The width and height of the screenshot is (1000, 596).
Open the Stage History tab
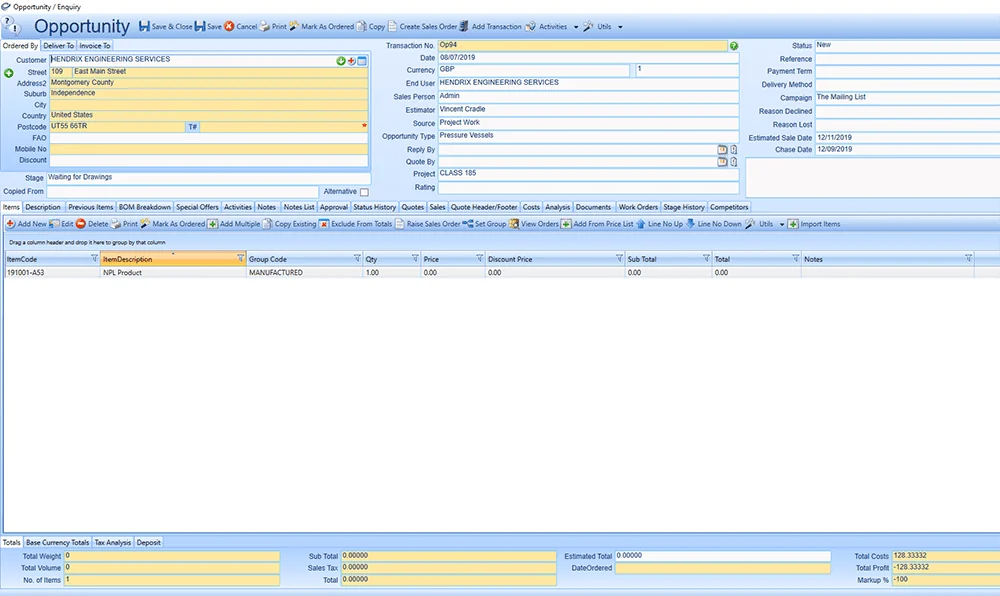click(684, 207)
